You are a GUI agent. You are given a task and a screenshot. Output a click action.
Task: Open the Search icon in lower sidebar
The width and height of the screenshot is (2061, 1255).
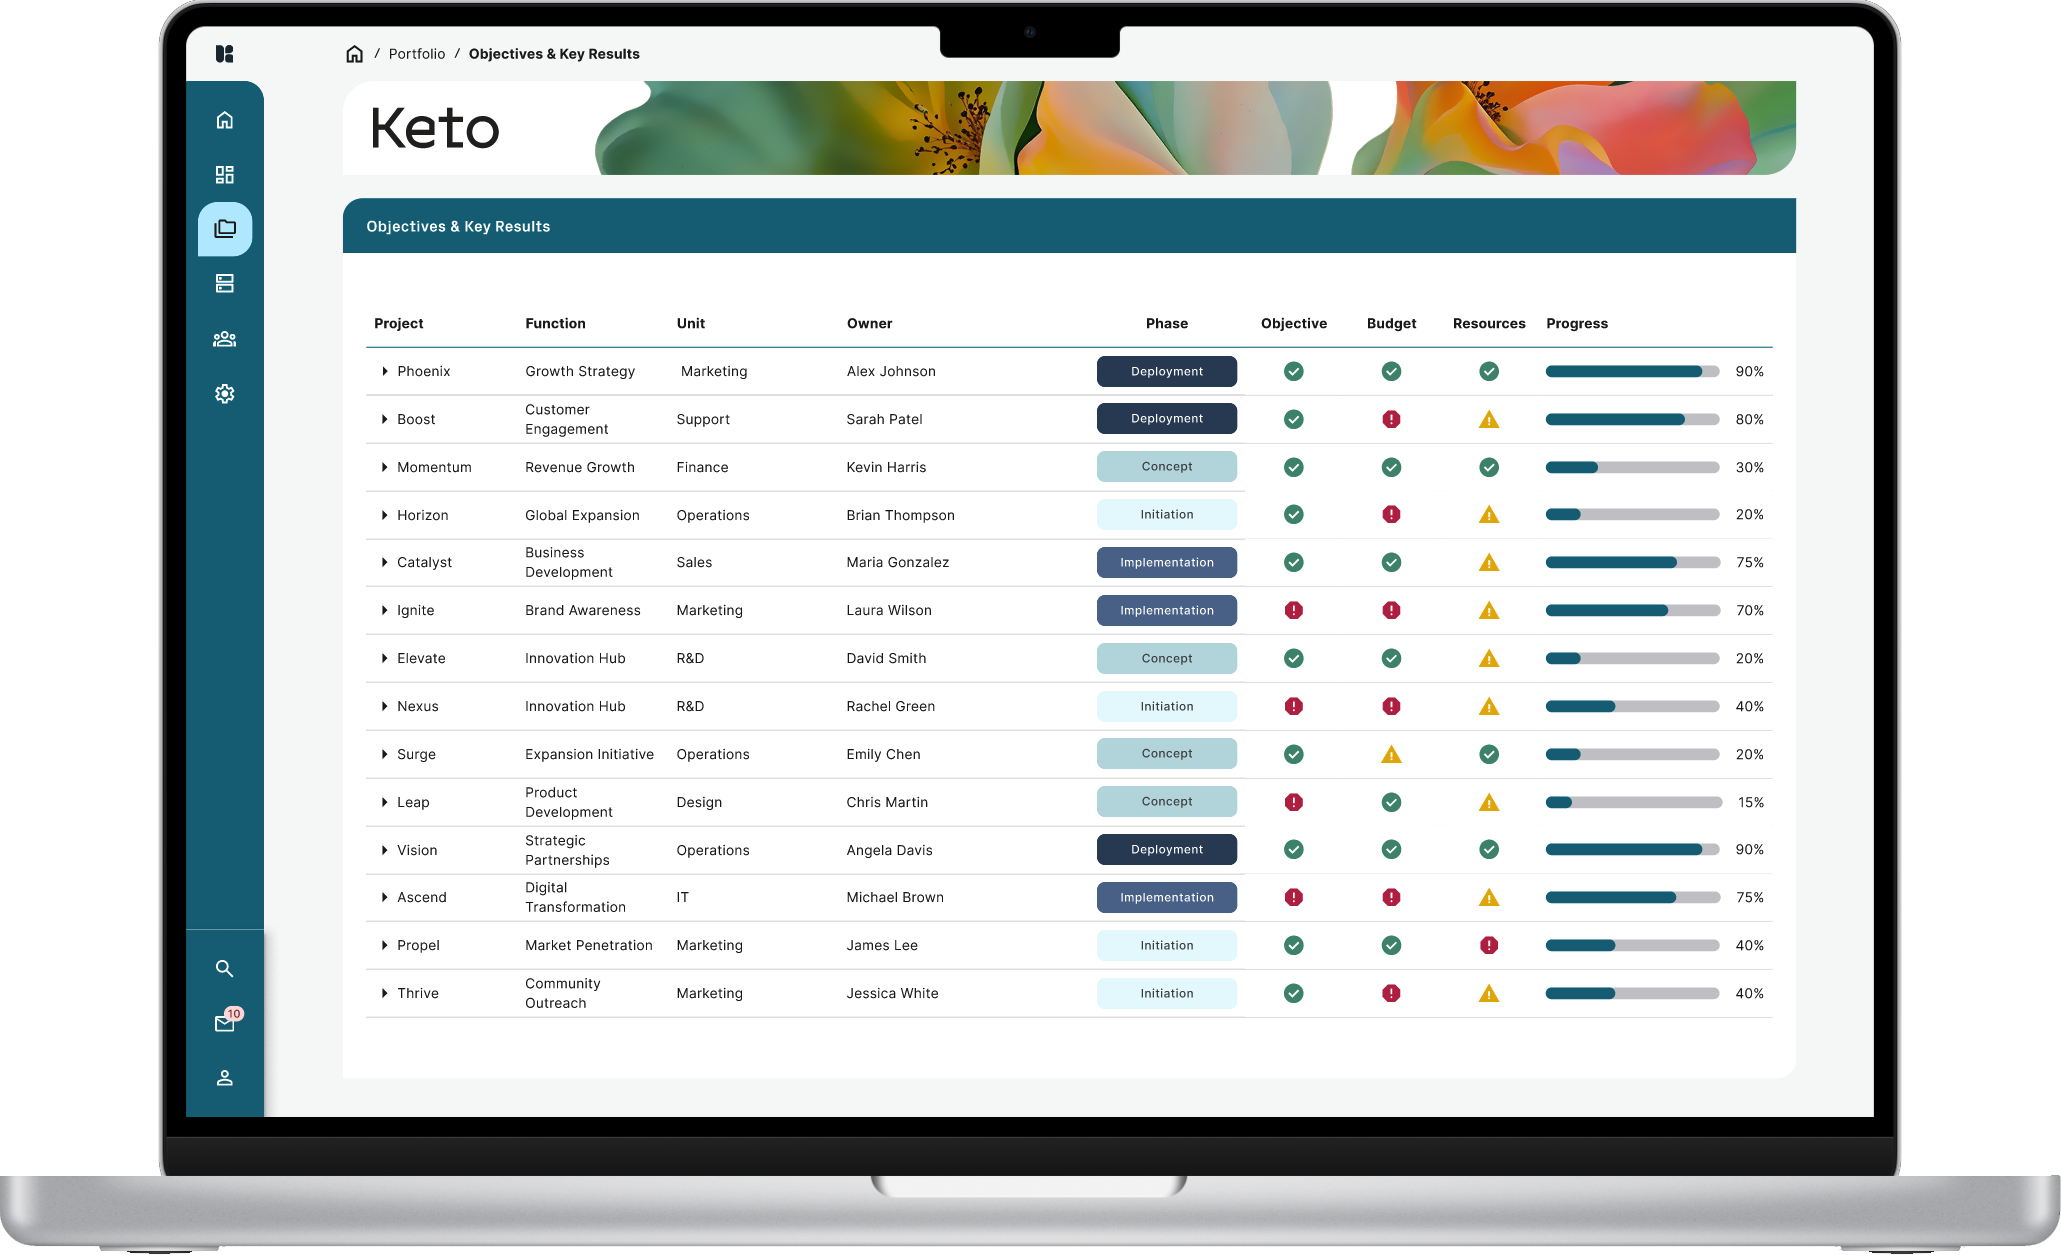pos(224,968)
